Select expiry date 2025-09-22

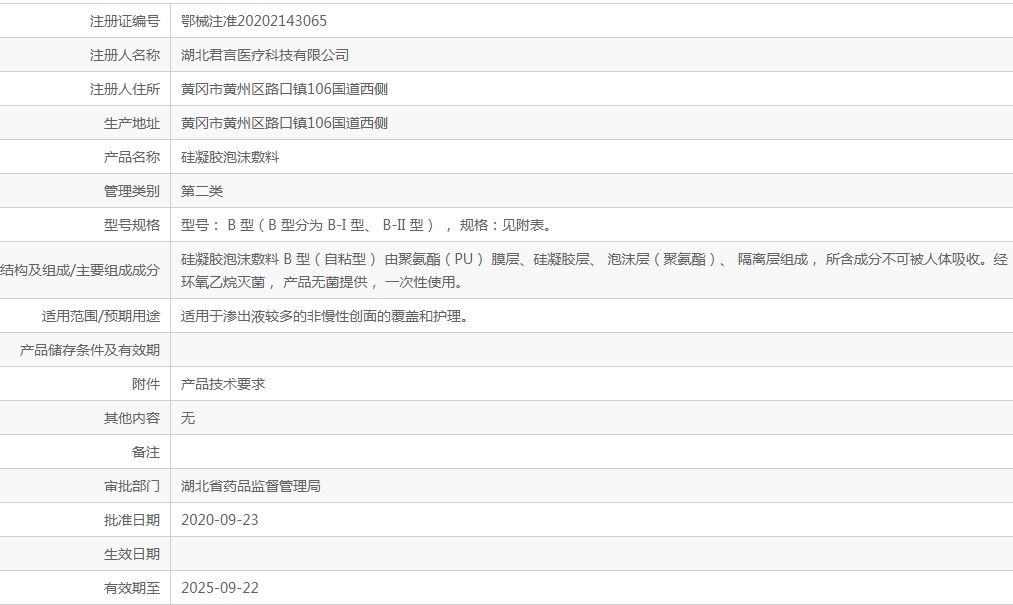point(220,588)
